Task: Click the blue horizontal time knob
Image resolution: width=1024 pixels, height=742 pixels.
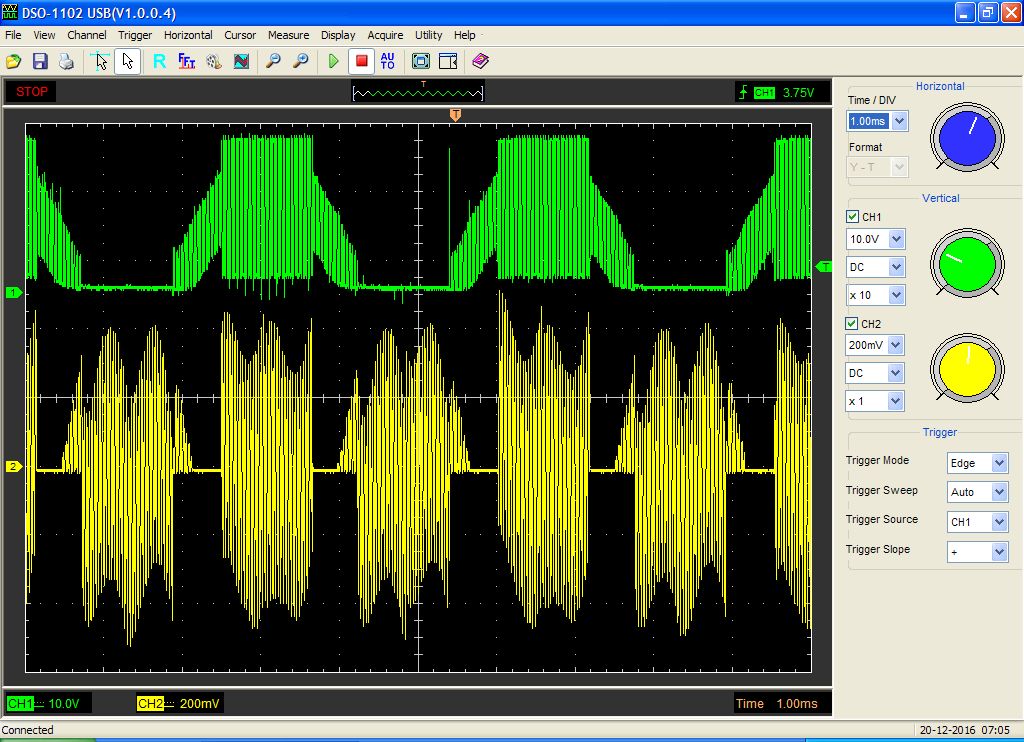Action: pos(967,138)
